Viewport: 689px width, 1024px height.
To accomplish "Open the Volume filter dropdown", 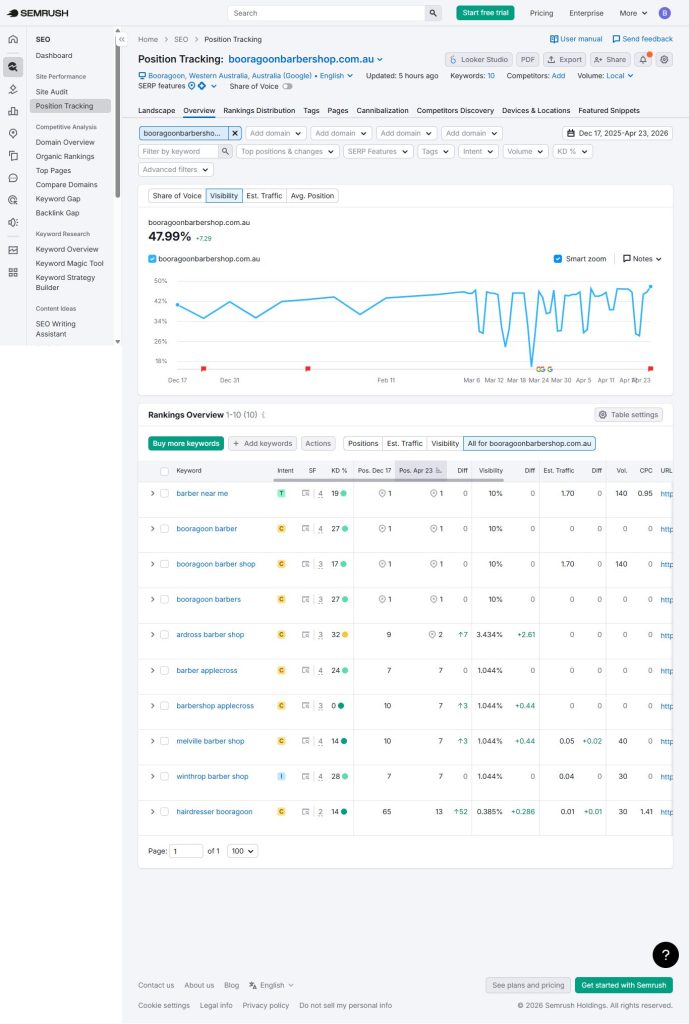I will point(526,152).
